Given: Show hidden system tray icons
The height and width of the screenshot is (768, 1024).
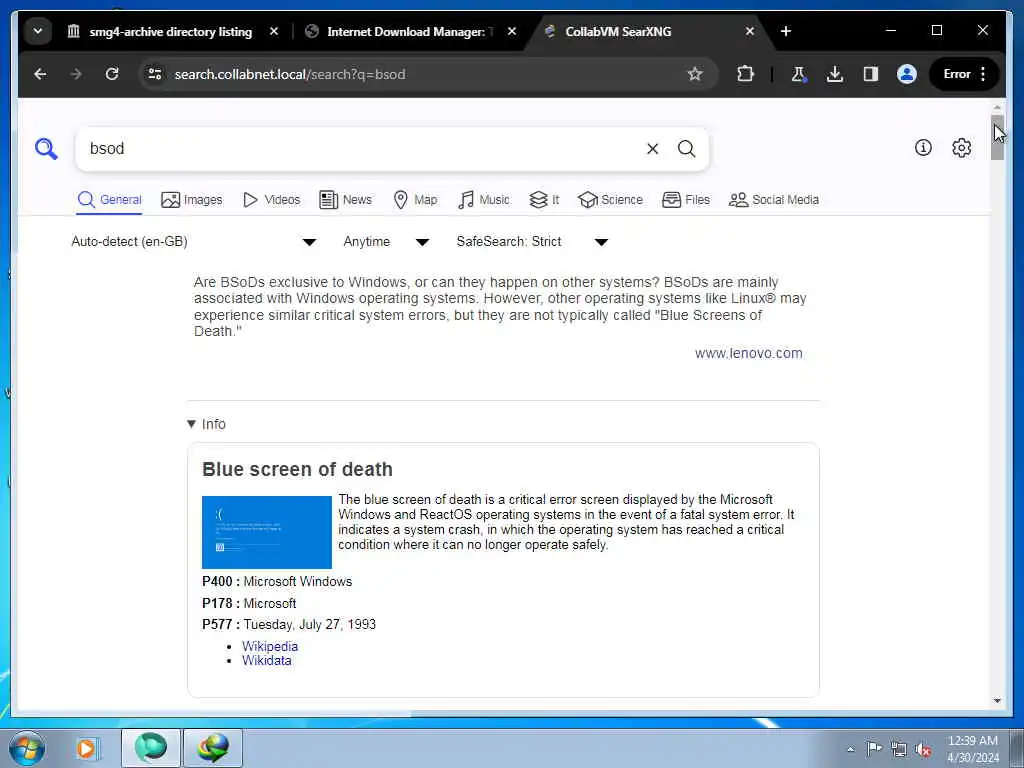Looking at the screenshot, I should [850, 749].
